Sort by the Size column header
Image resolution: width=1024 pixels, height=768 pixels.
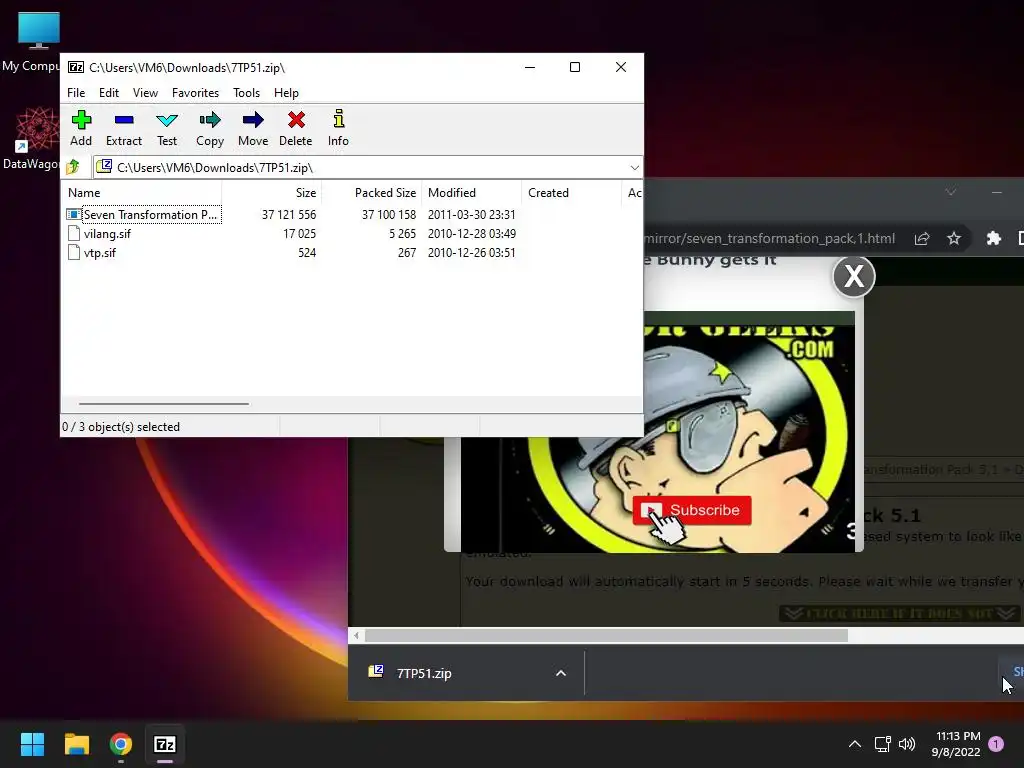272,193
